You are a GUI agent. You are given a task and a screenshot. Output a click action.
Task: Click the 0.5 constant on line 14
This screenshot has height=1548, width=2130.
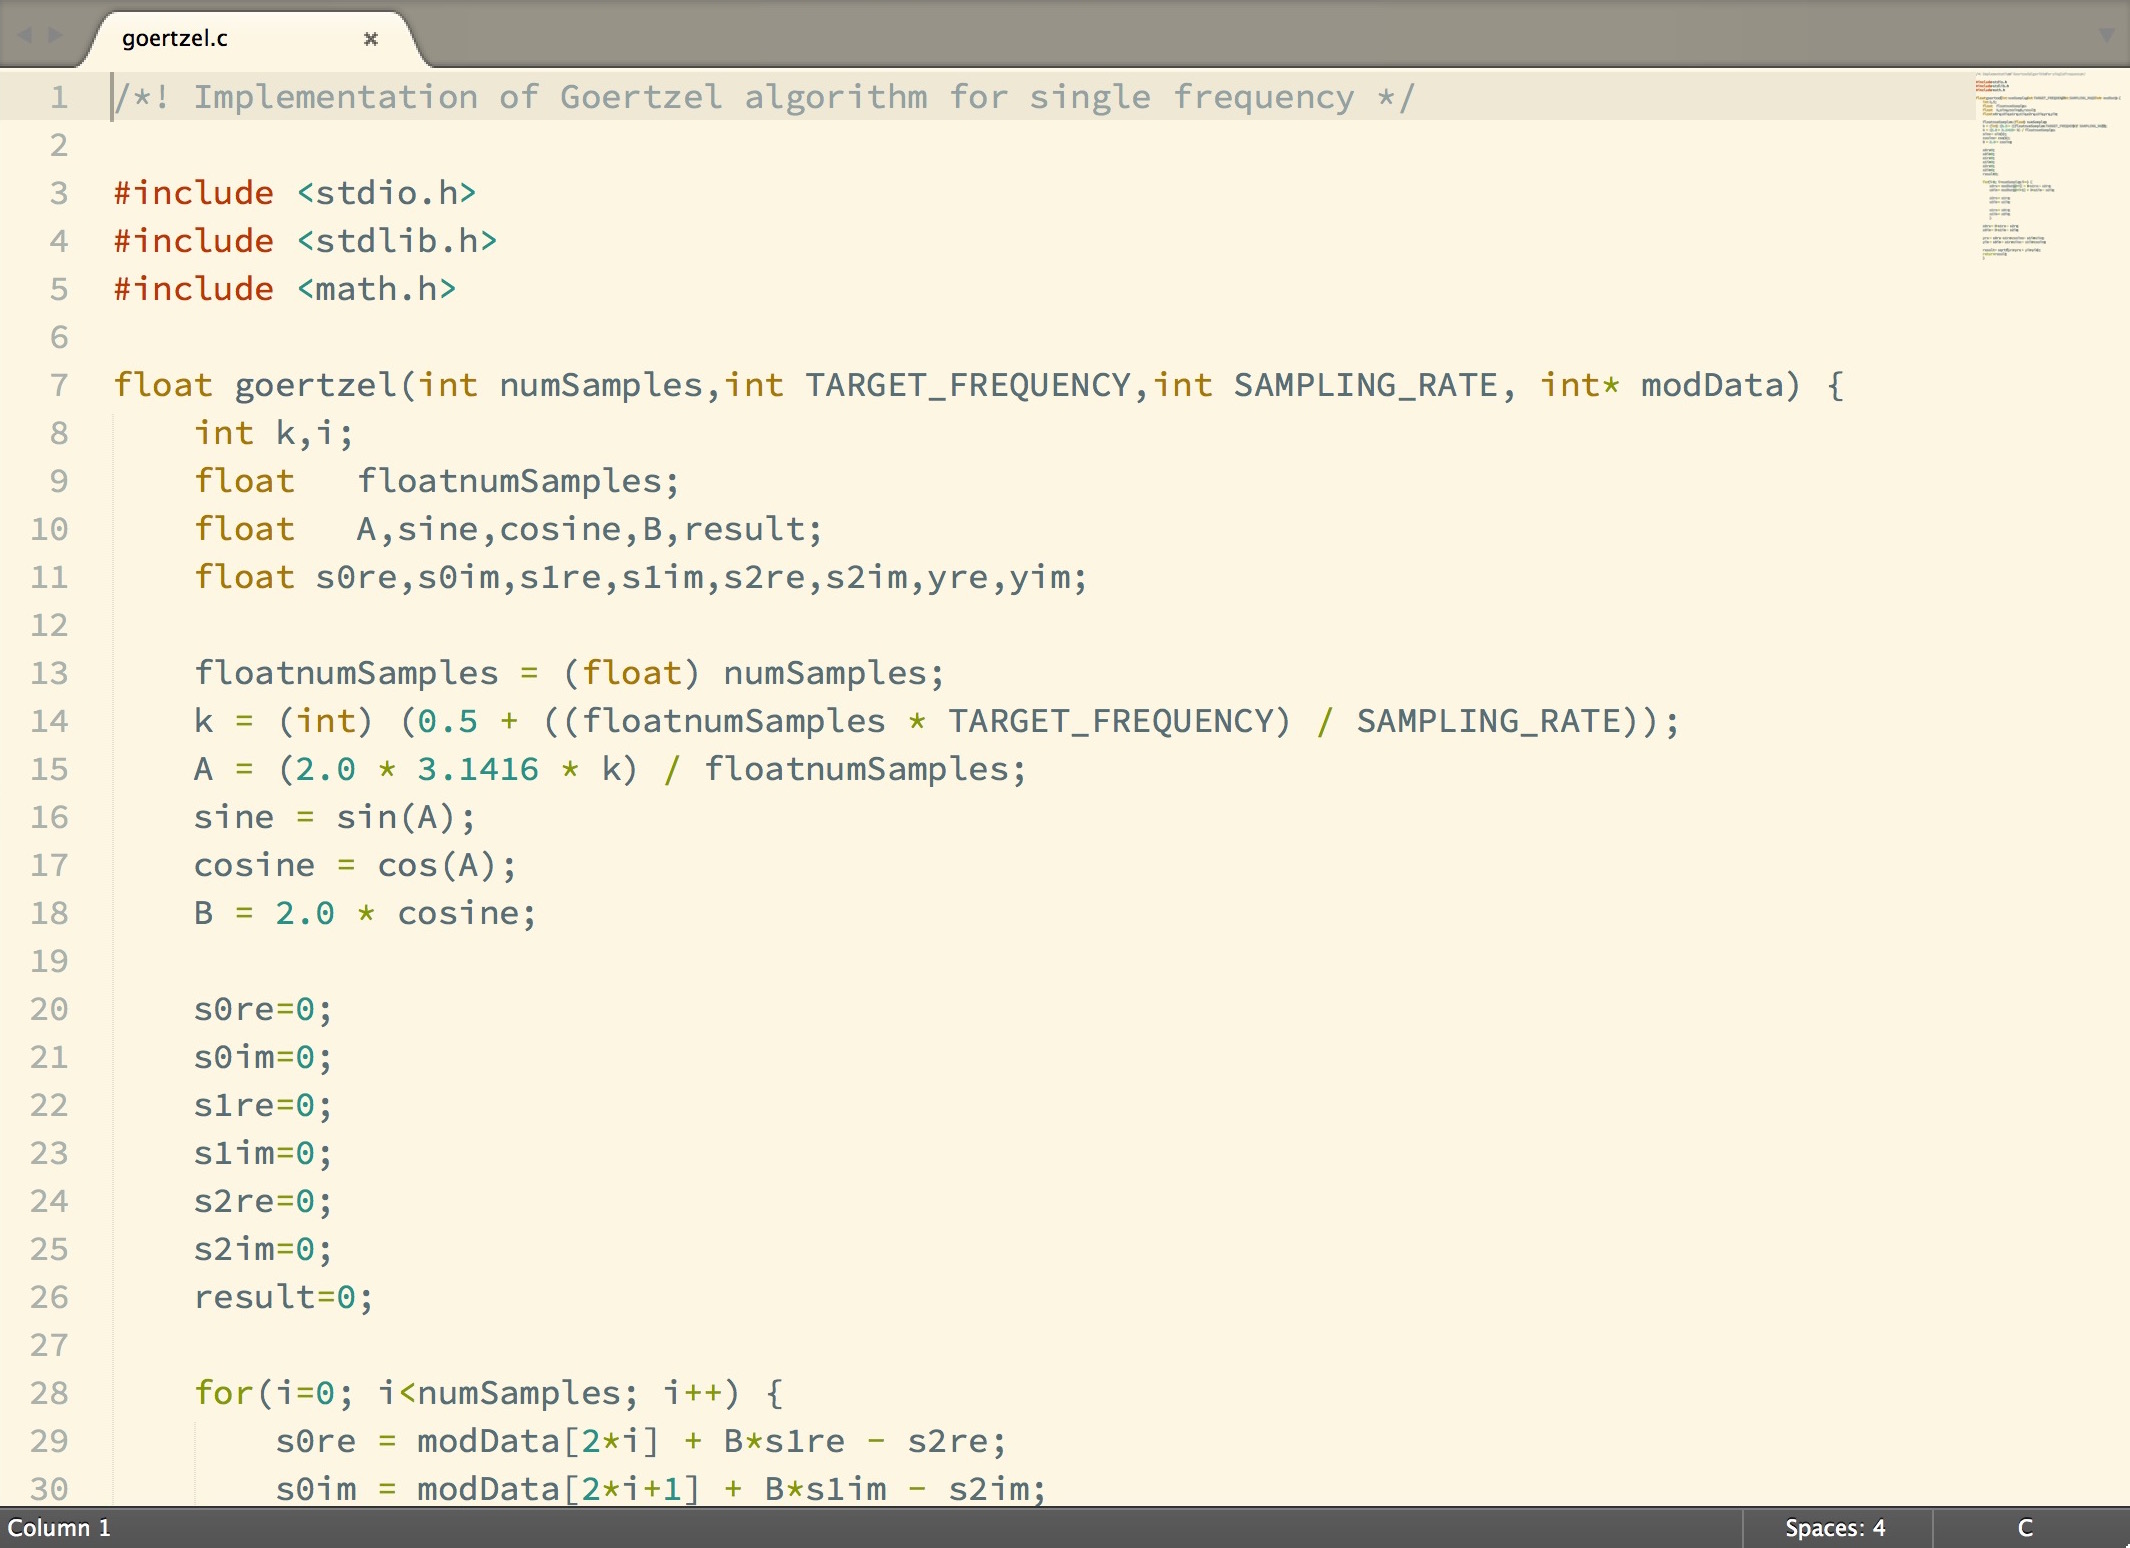click(x=447, y=721)
